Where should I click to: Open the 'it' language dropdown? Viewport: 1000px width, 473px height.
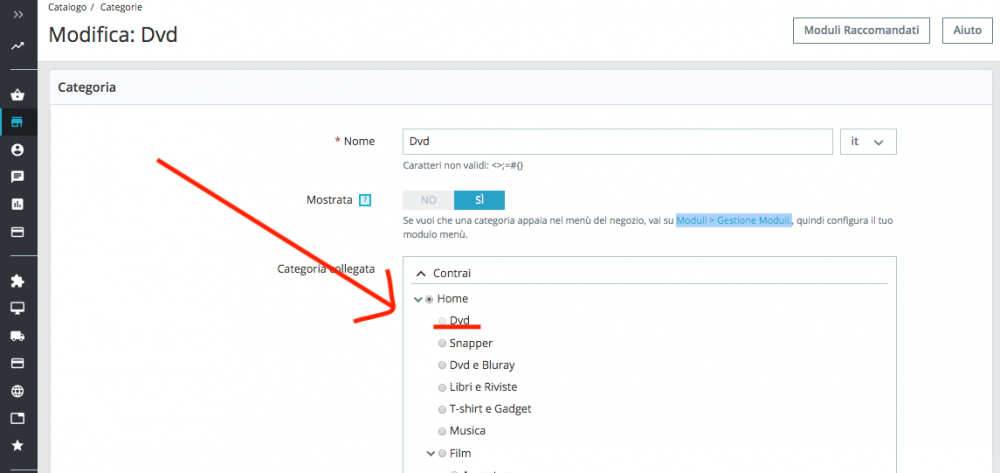[x=868, y=142]
